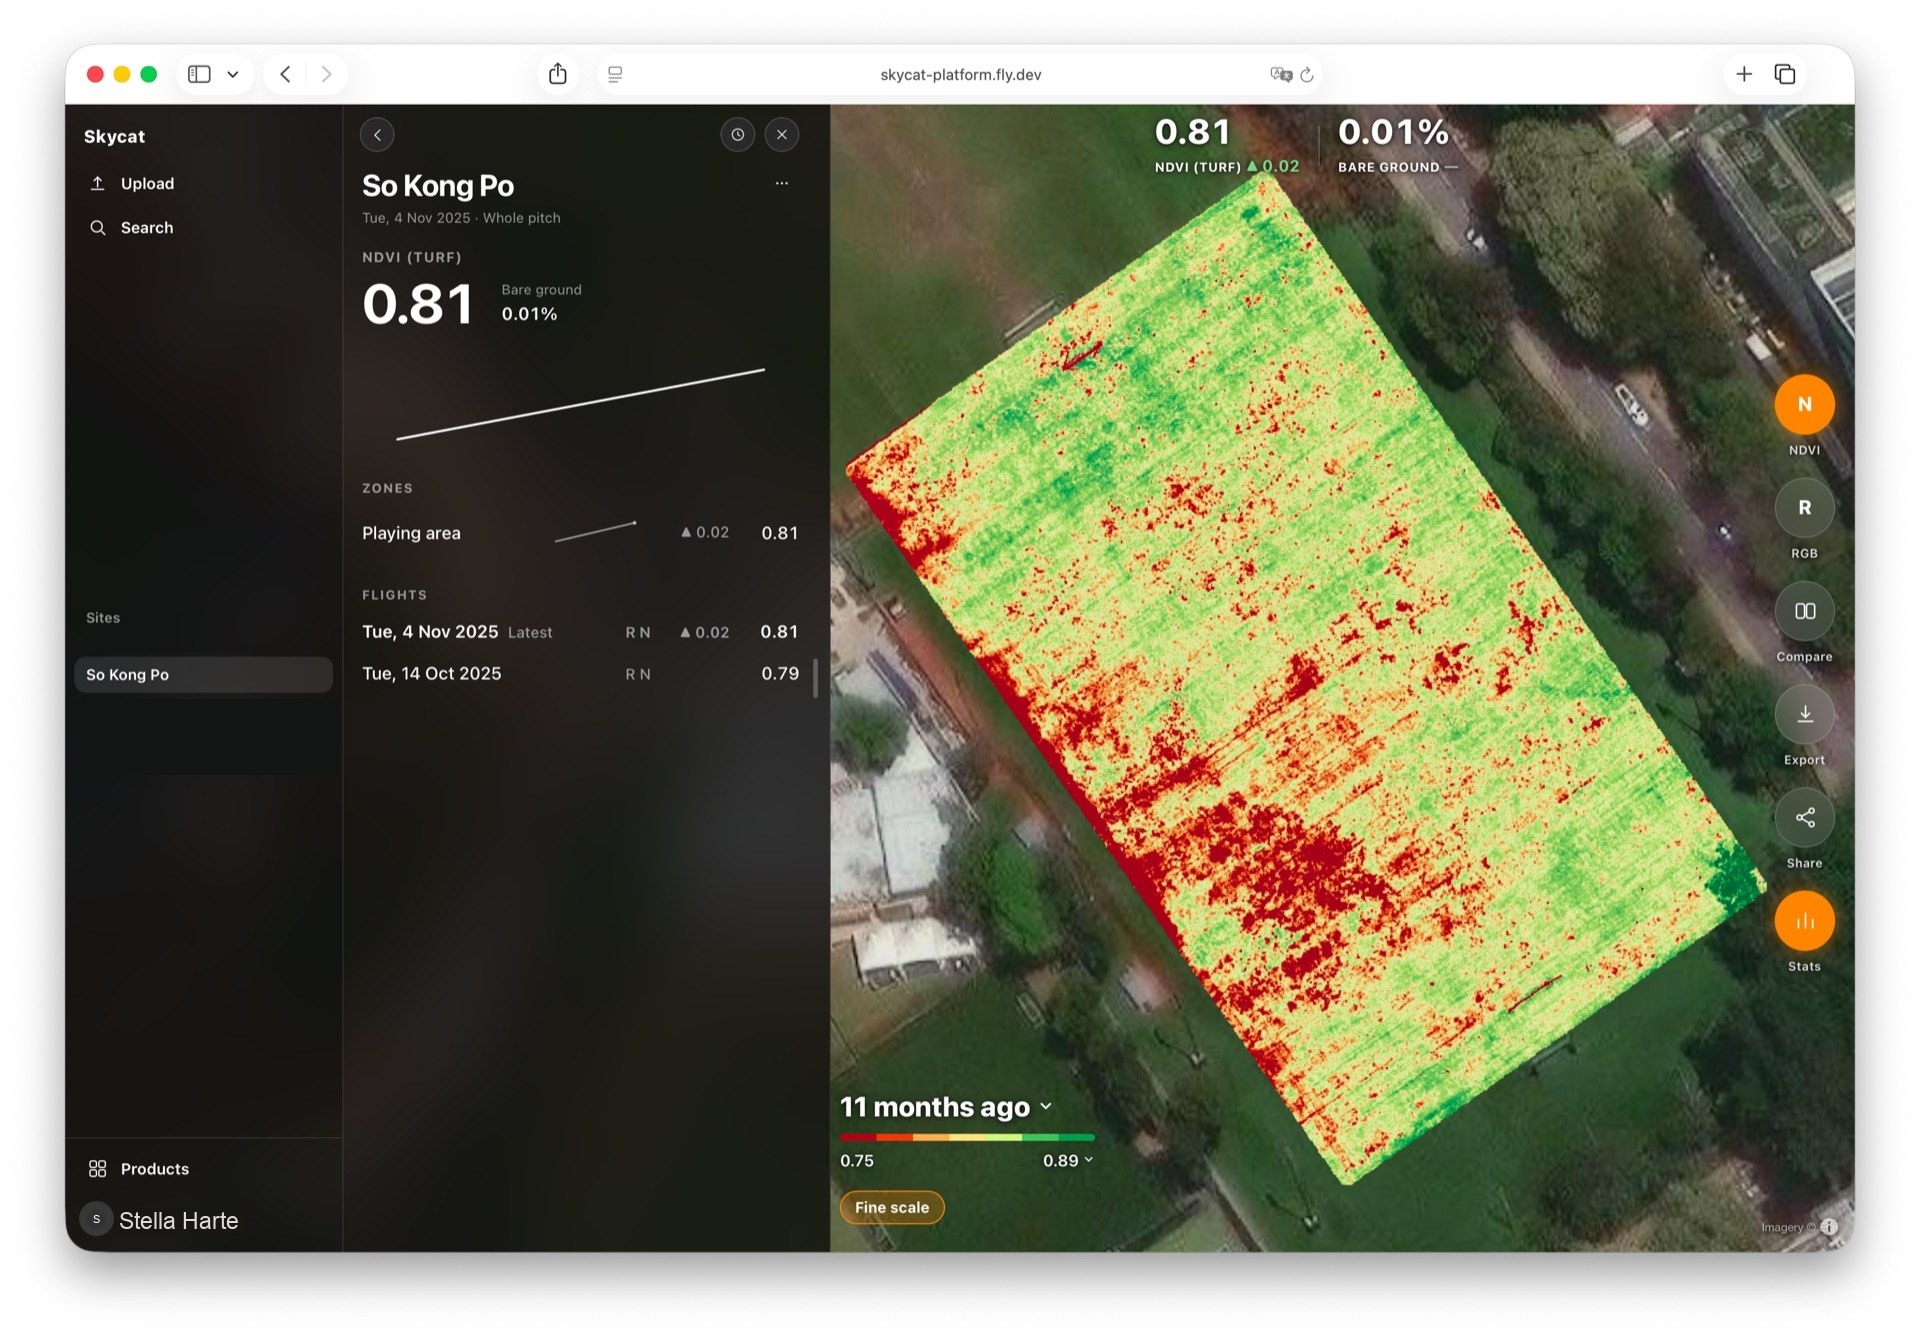Open the Products grid icon
The width and height of the screenshot is (1920, 1338).
tap(97, 1169)
